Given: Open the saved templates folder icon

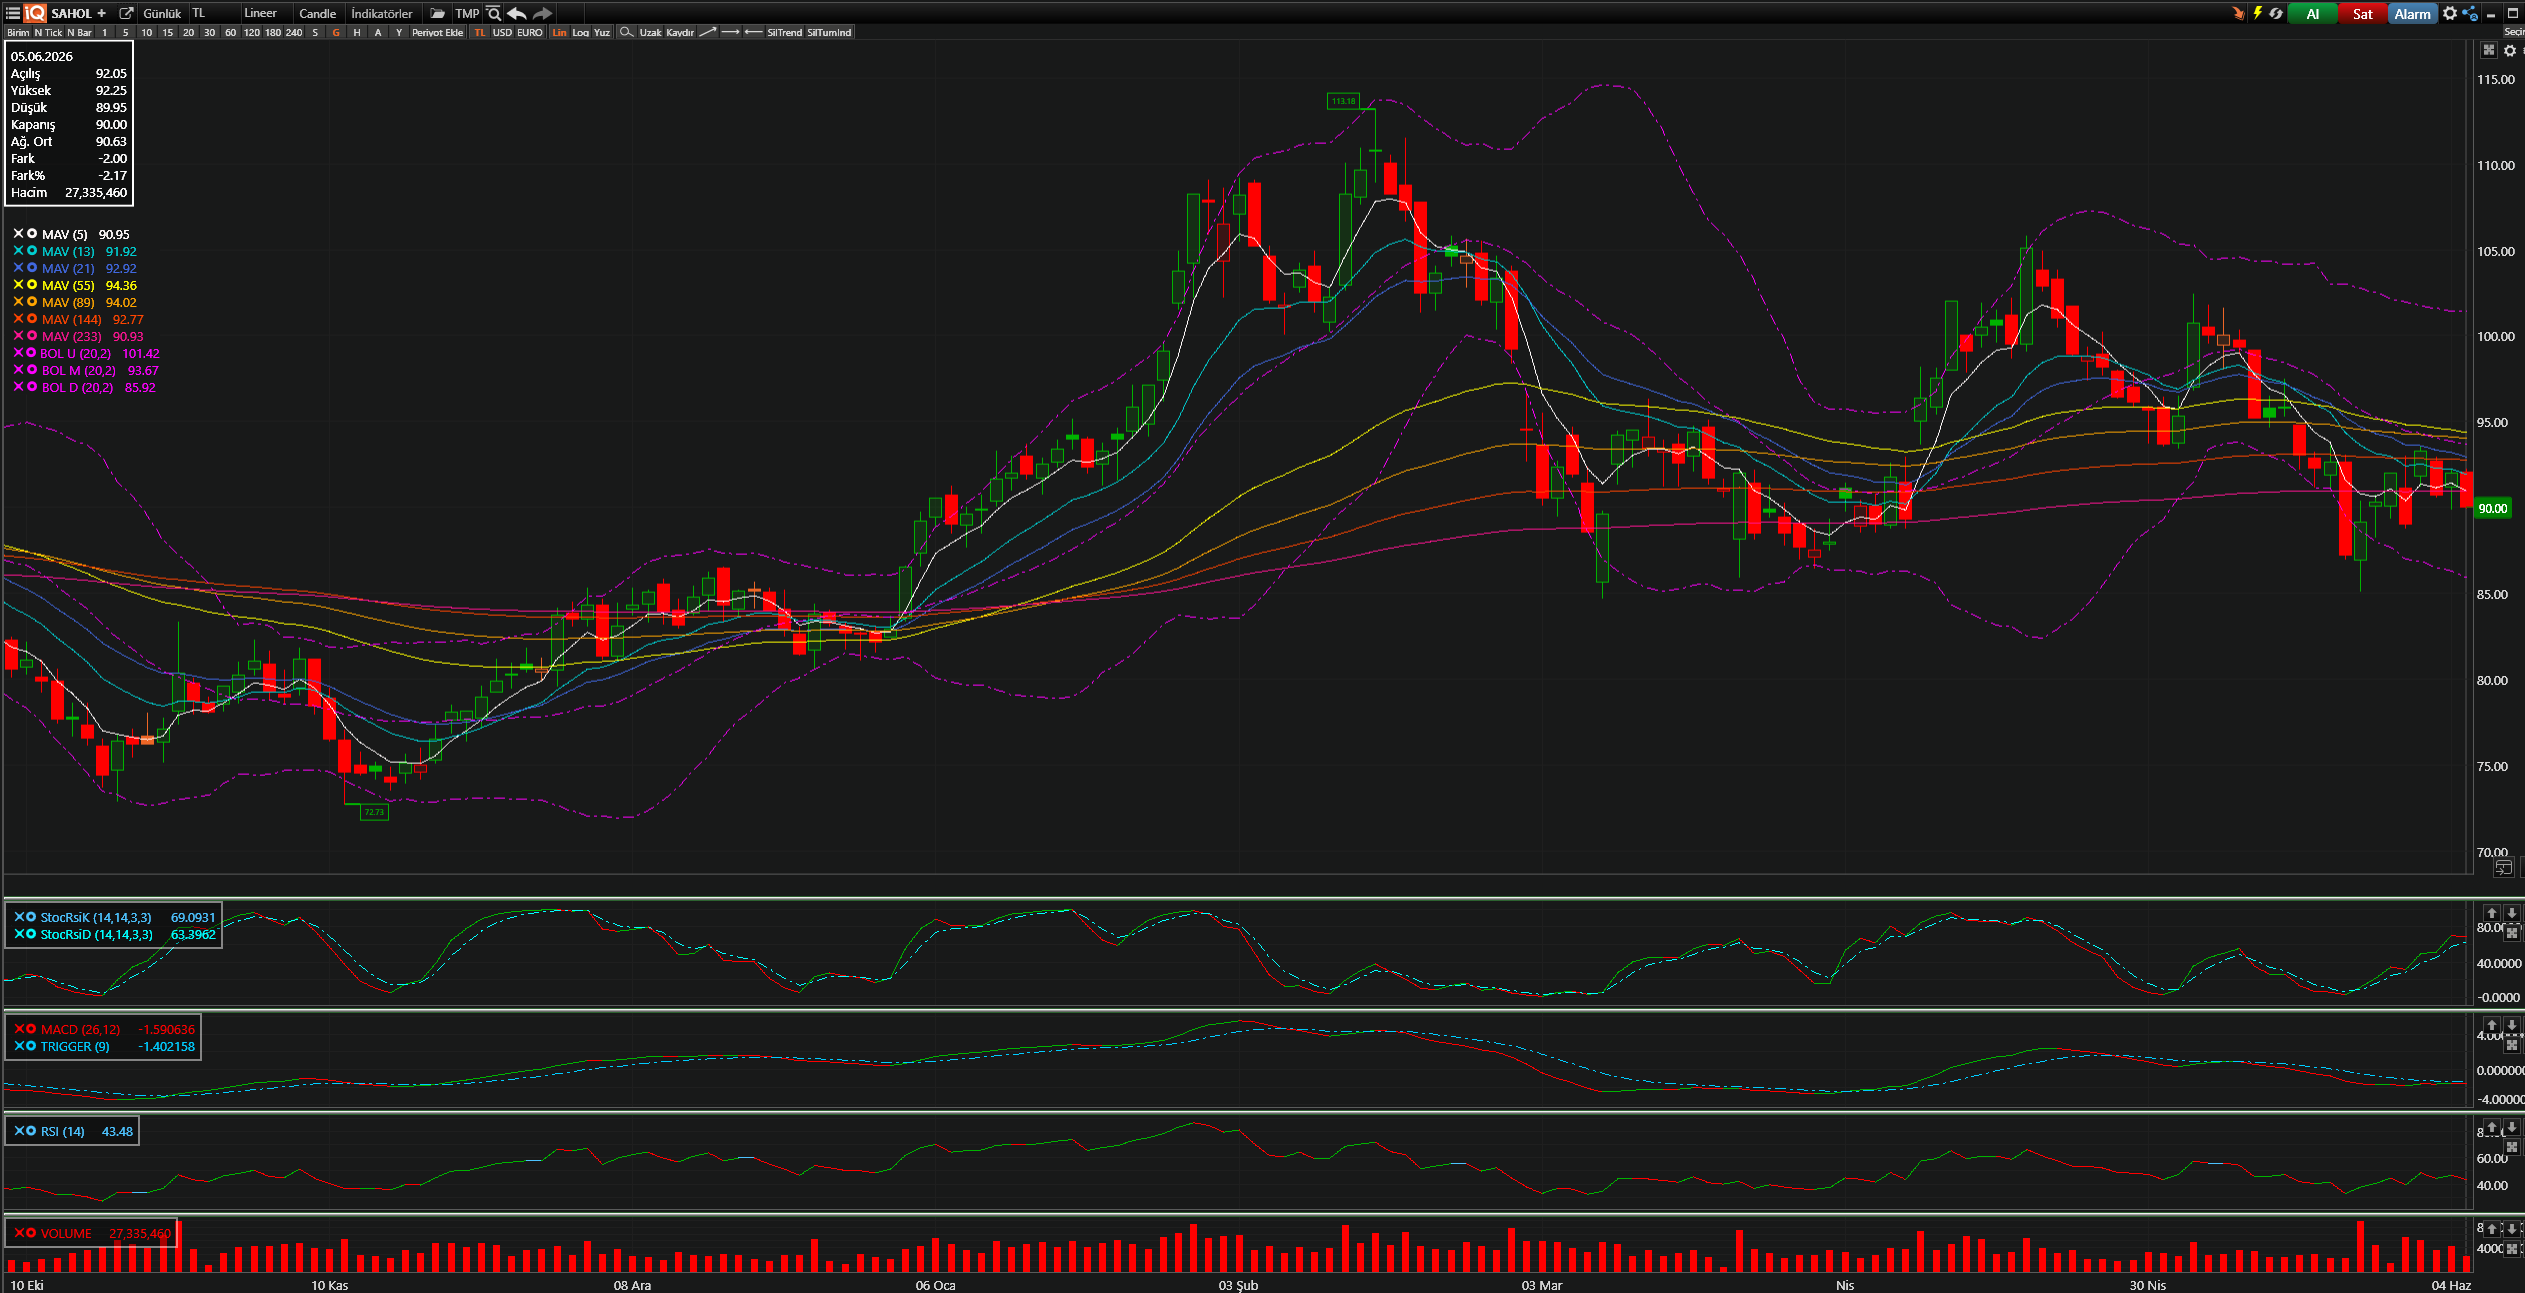Looking at the screenshot, I should click(x=437, y=13).
